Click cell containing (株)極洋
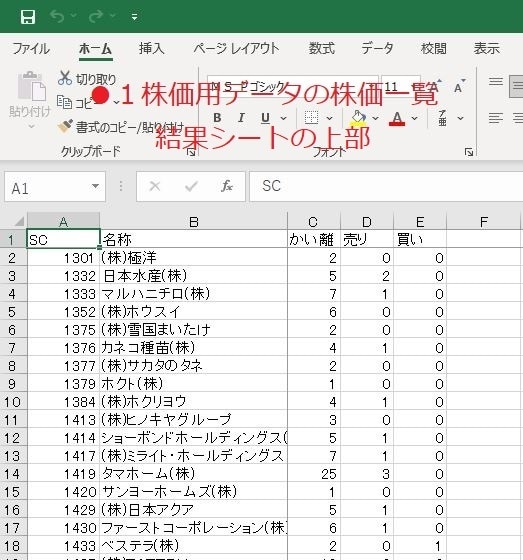 (x=193, y=258)
